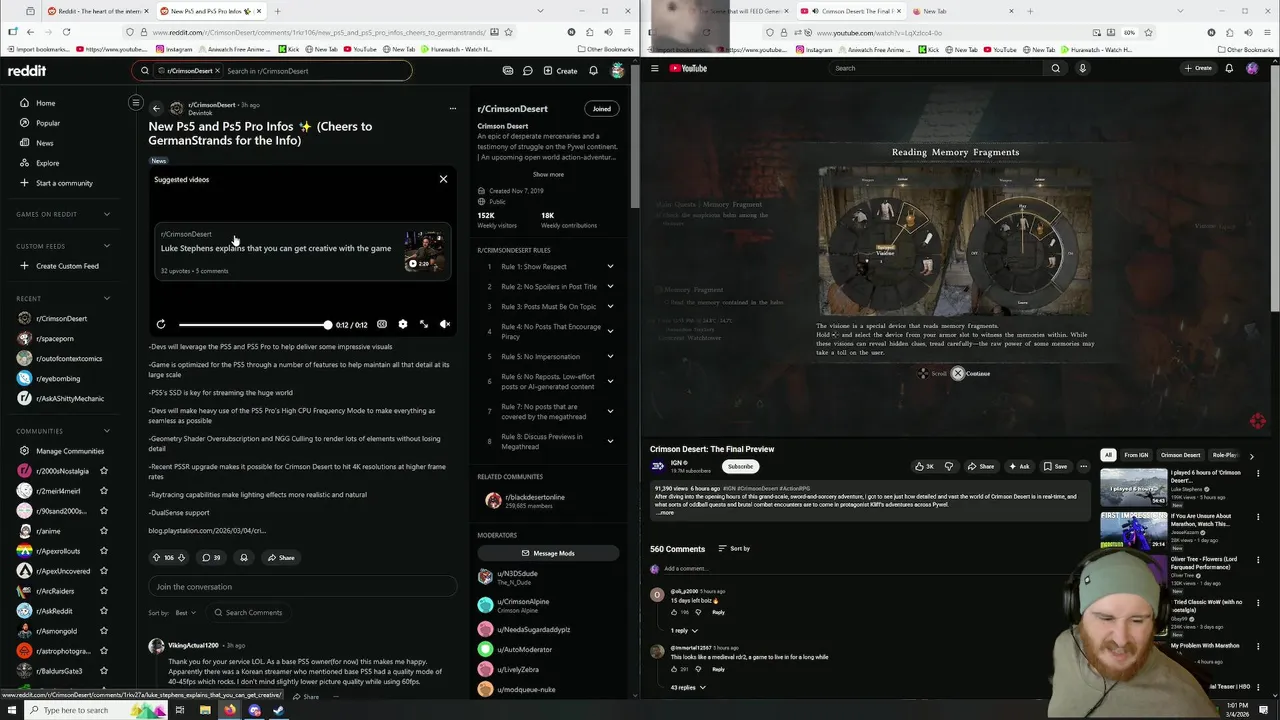Remove r/CrimsonDesert search filter chip
The width and height of the screenshot is (1280, 720).
point(217,71)
